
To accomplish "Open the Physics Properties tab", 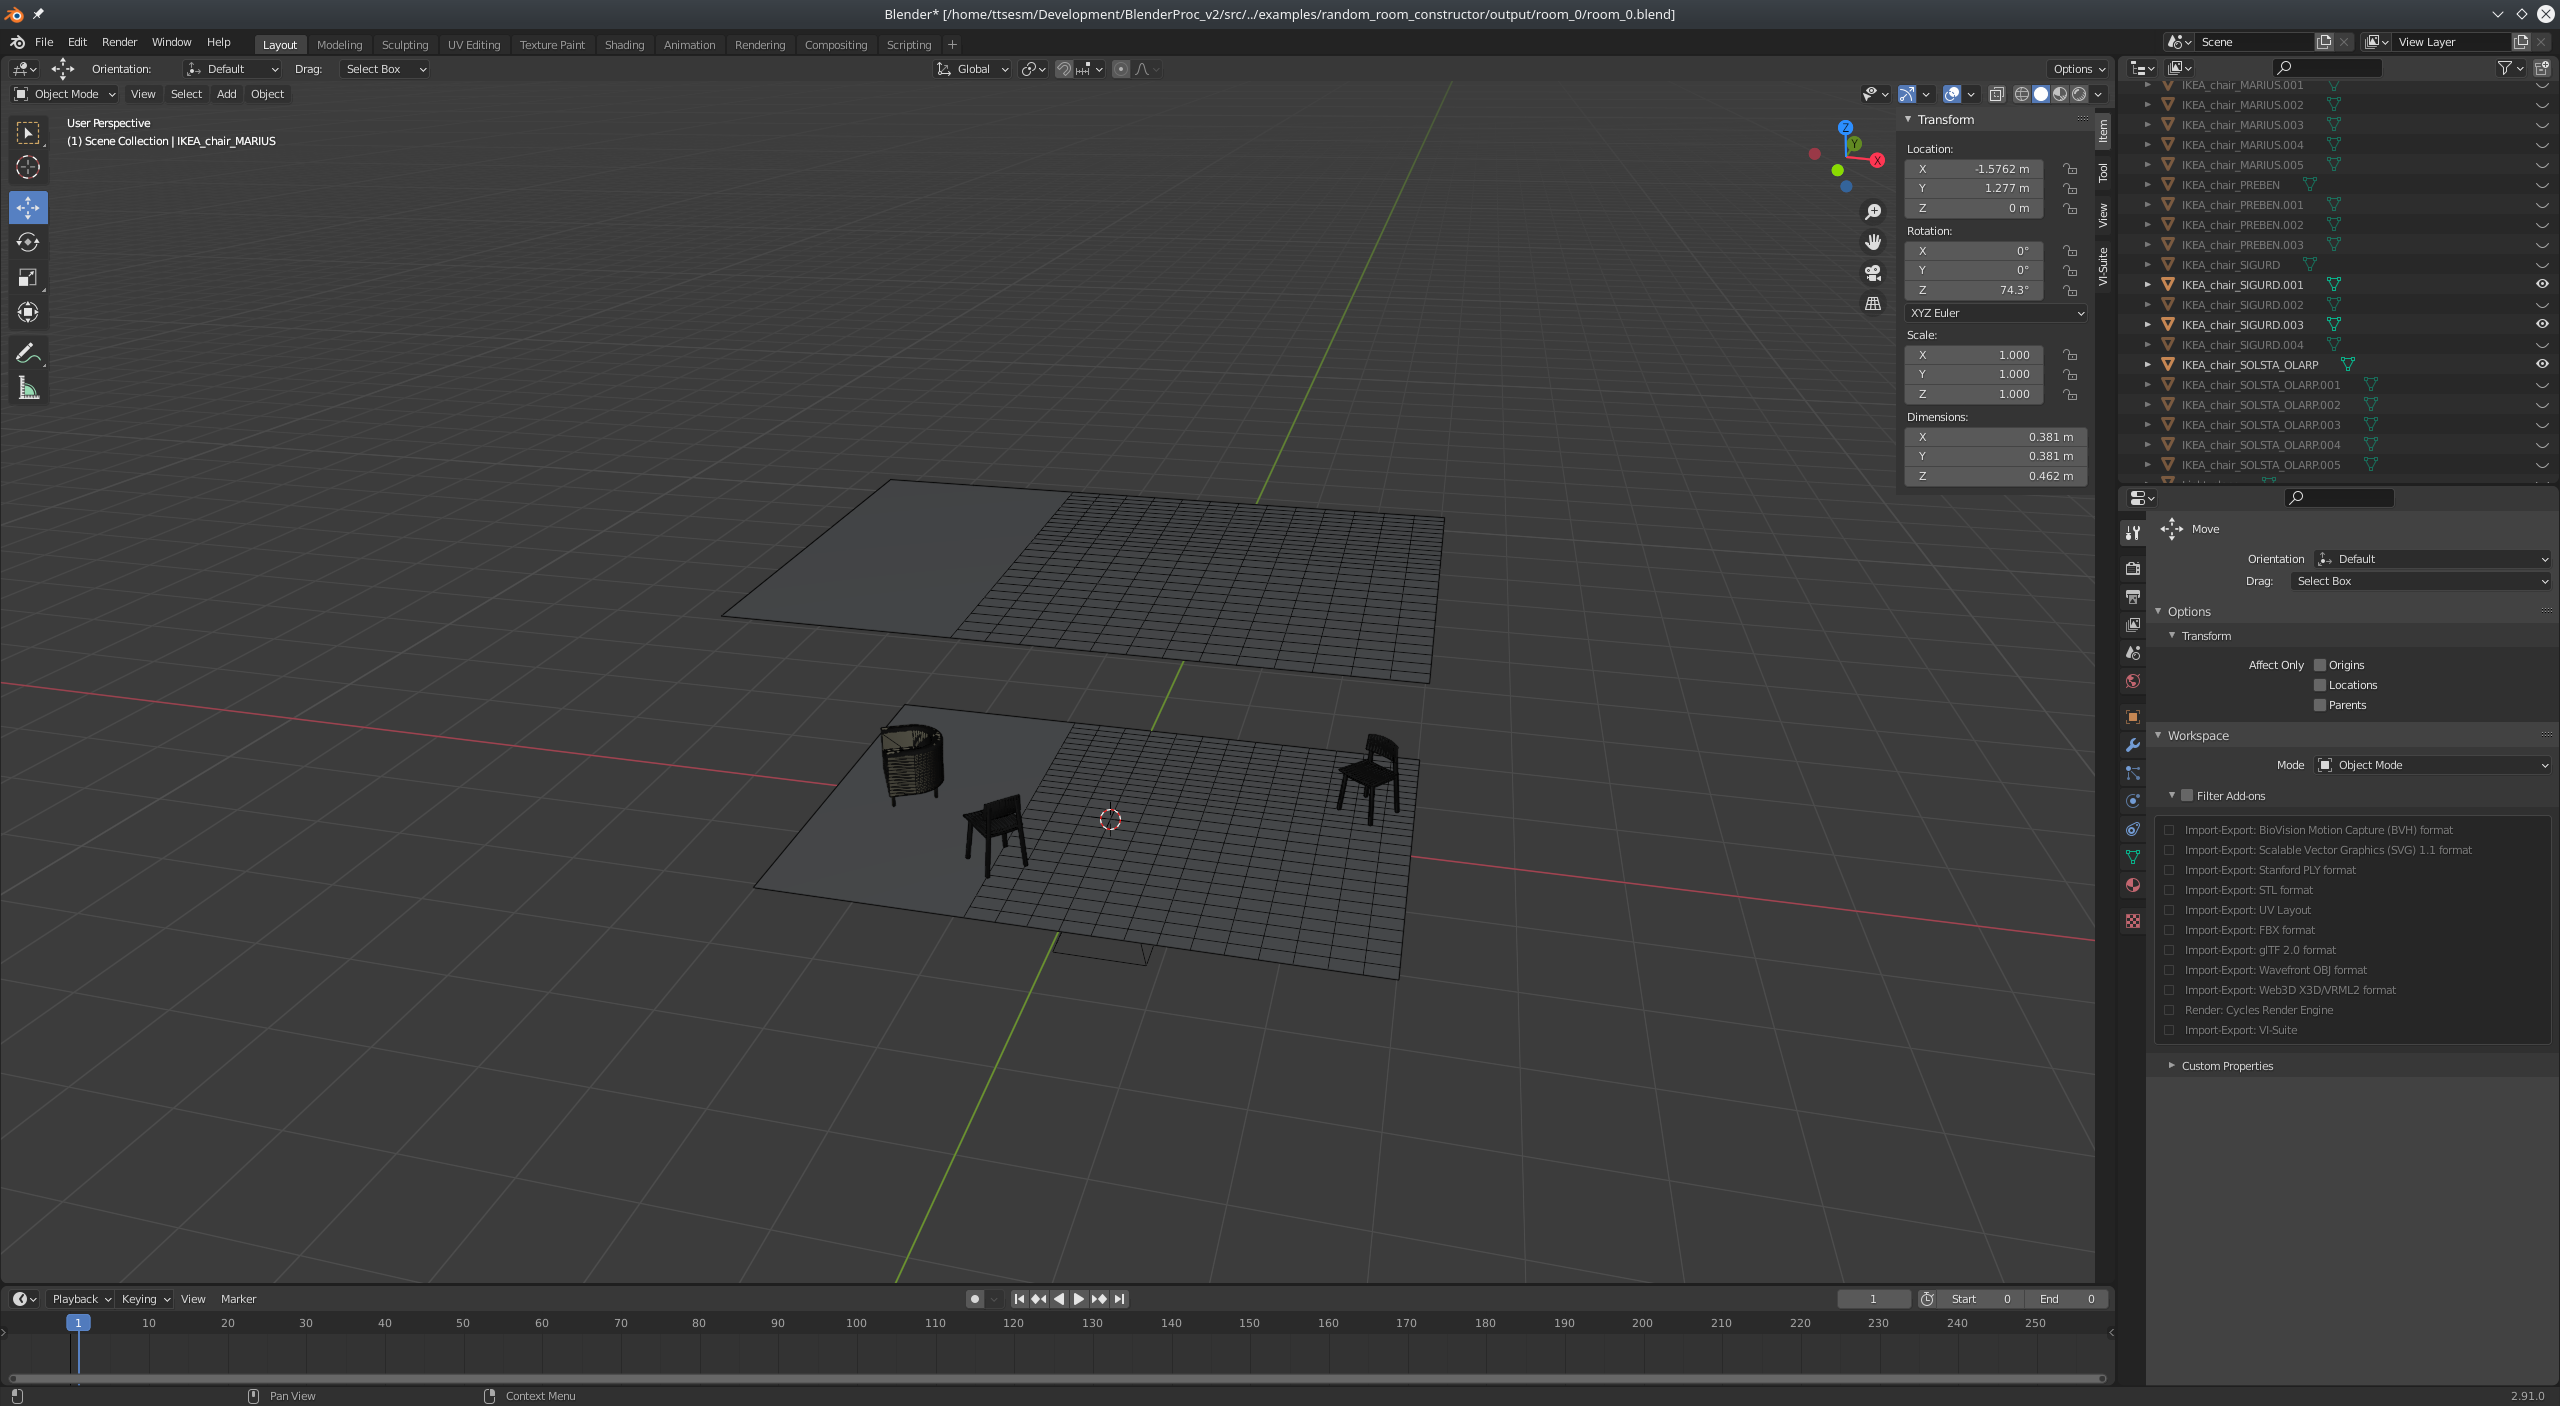I will [x=2132, y=800].
